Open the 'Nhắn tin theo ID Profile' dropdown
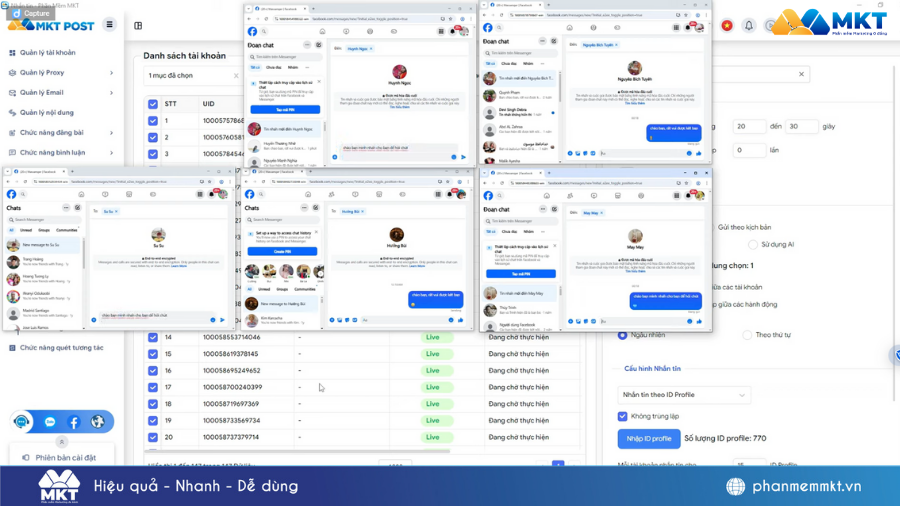900x506 pixels. coord(684,395)
